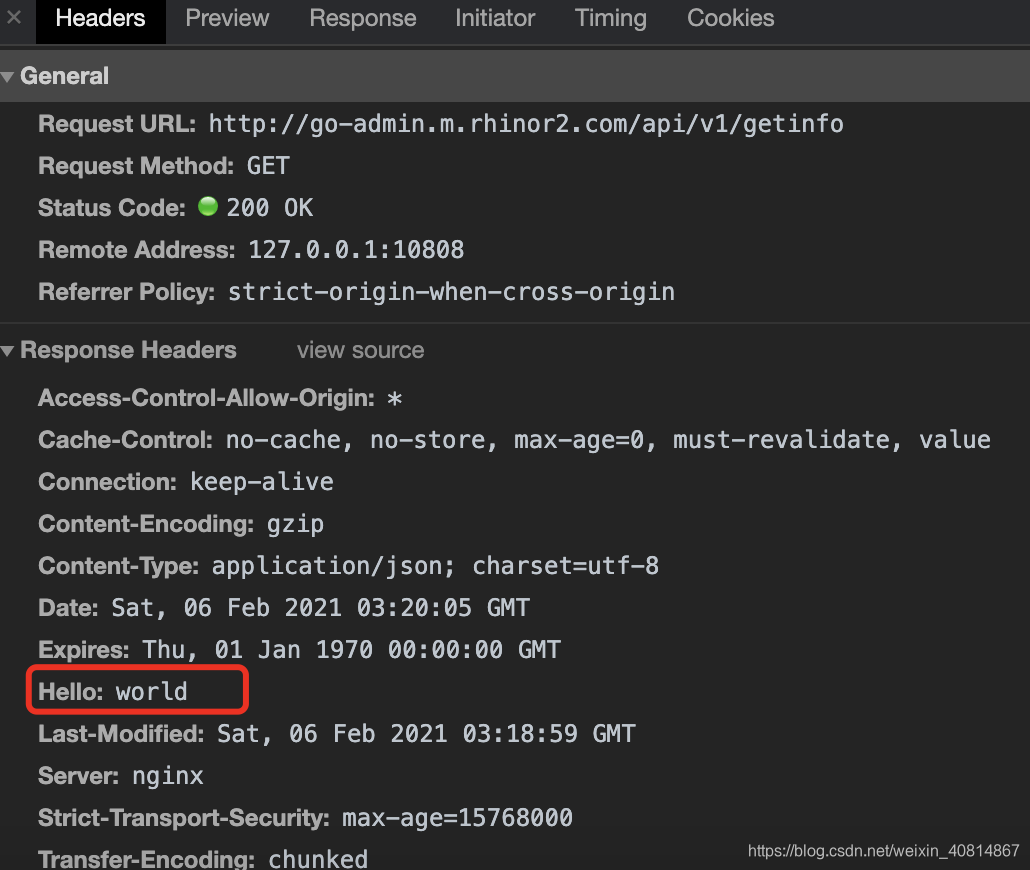Open the Cookies tab
This screenshot has height=870, width=1030.
point(730,18)
